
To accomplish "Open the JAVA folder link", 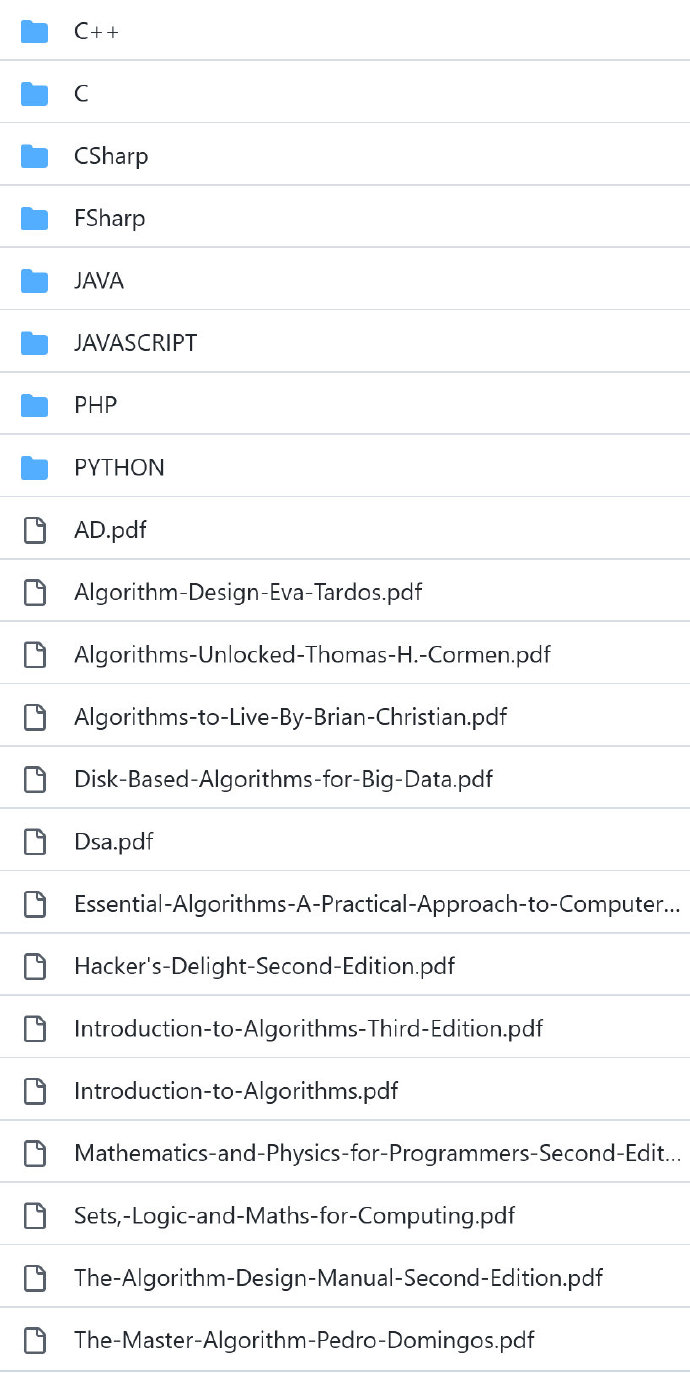I will click(99, 281).
